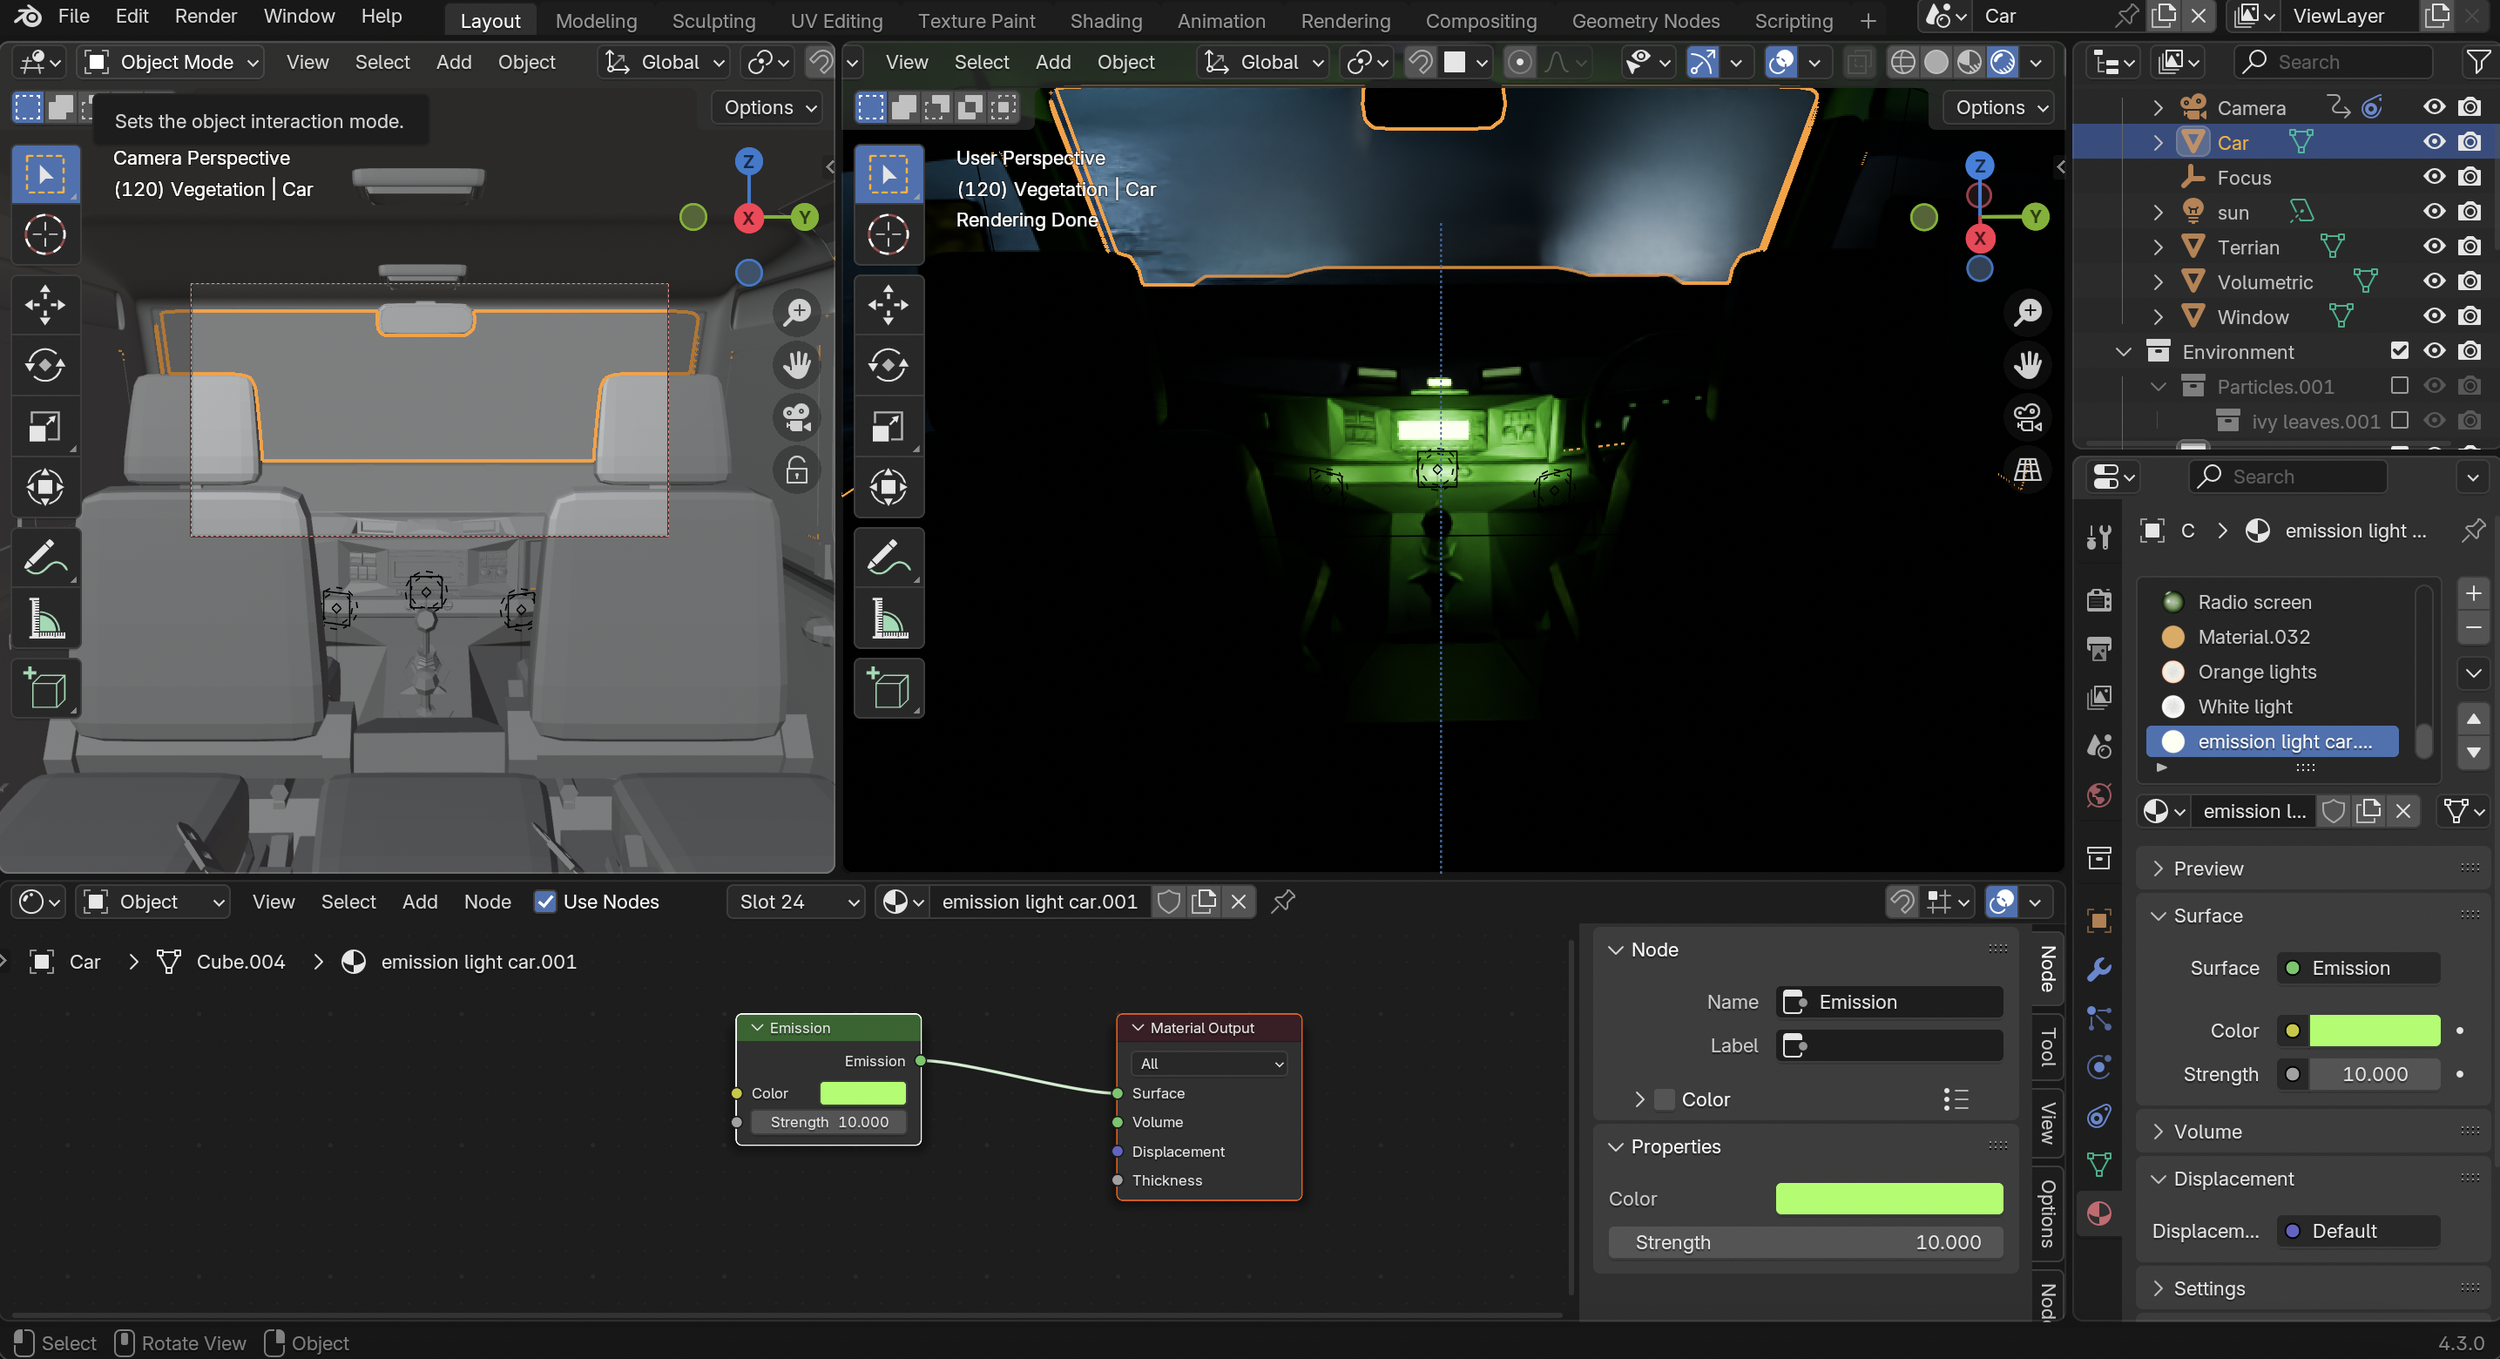The width and height of the screenshot is (2500, 1359).
Task: Open the Node menu in node editor
Action: [x=487, y=901]
